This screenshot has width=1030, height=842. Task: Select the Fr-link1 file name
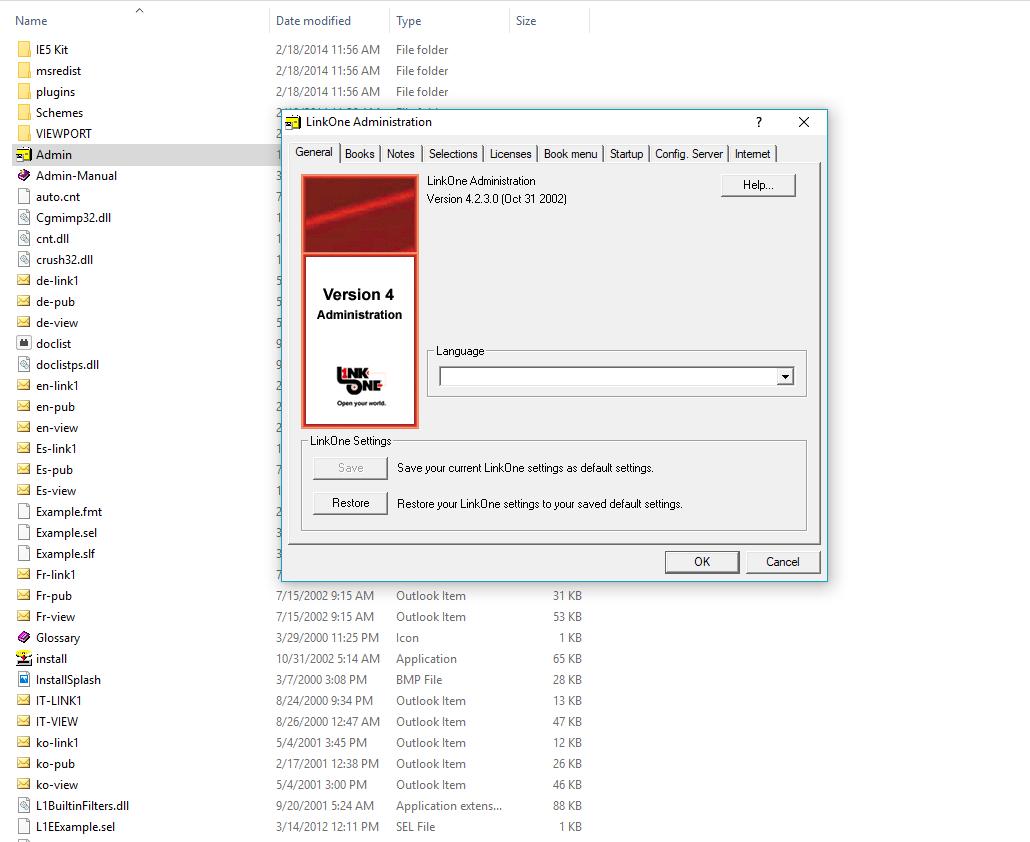pos(56,575)
